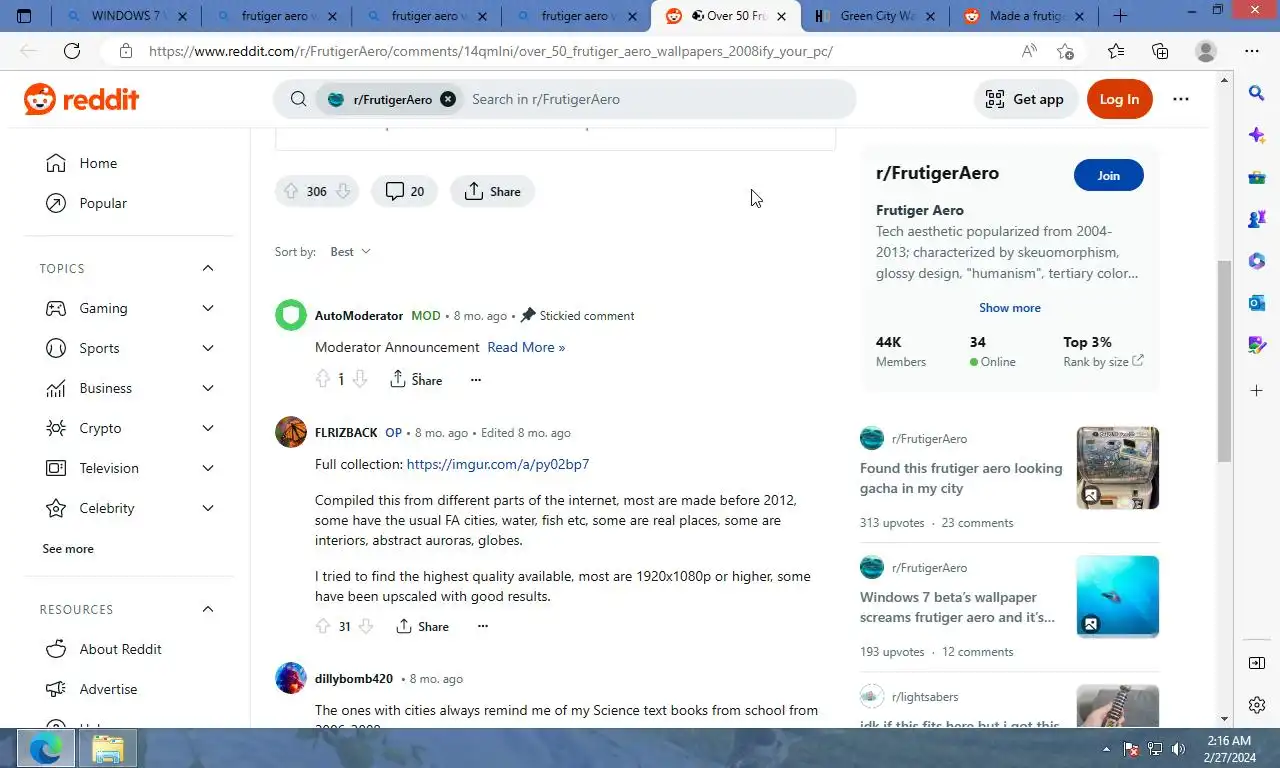Share the FLRIZBACK comment
Viewport: 1280px width, 768px height.
[422, 626]
